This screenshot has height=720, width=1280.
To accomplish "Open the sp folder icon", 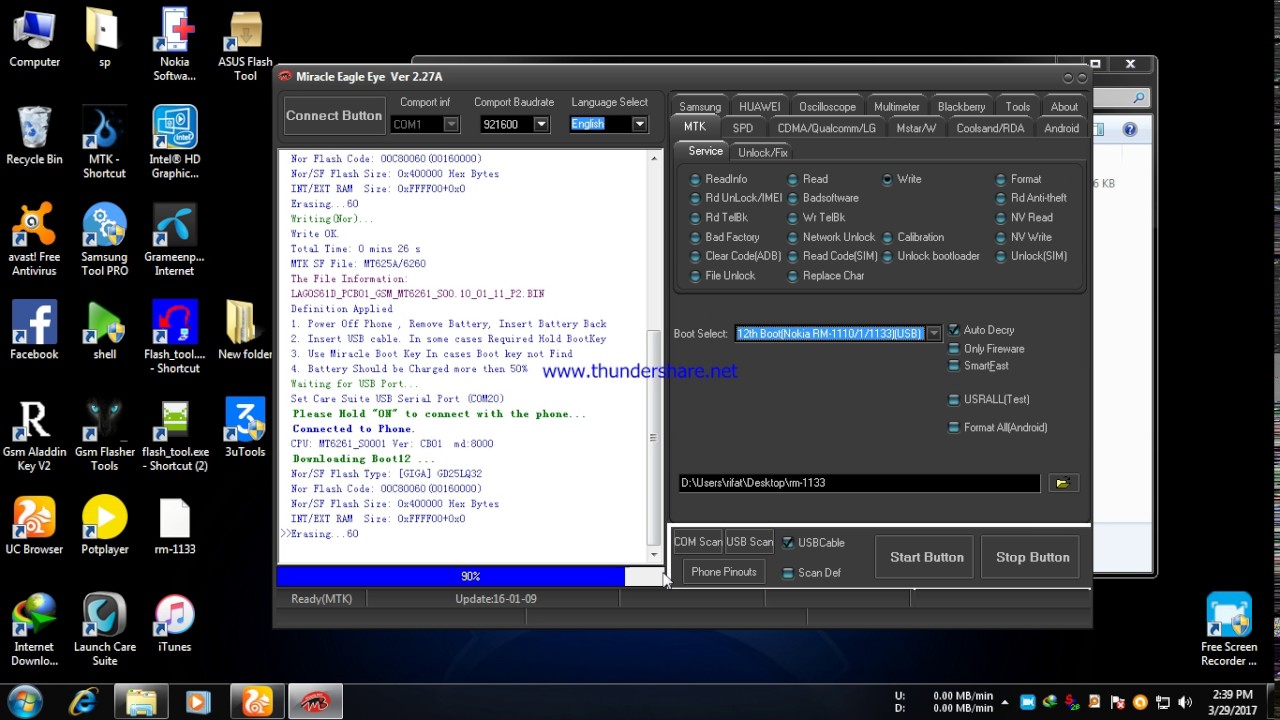I will point(104,40).
